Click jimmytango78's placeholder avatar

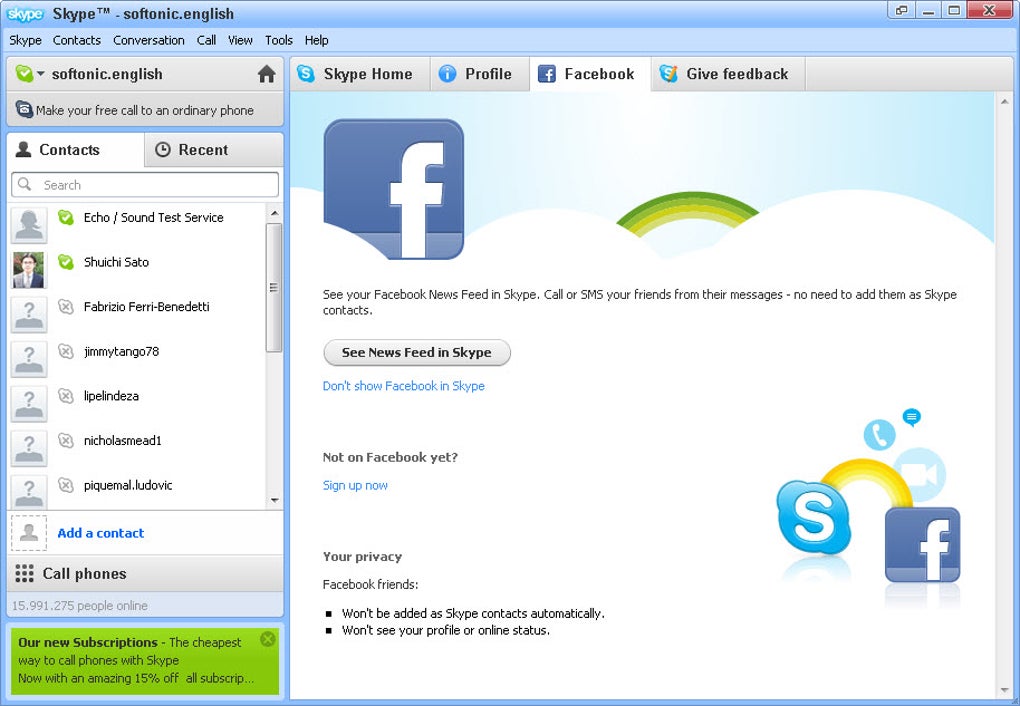click(29, 359)
